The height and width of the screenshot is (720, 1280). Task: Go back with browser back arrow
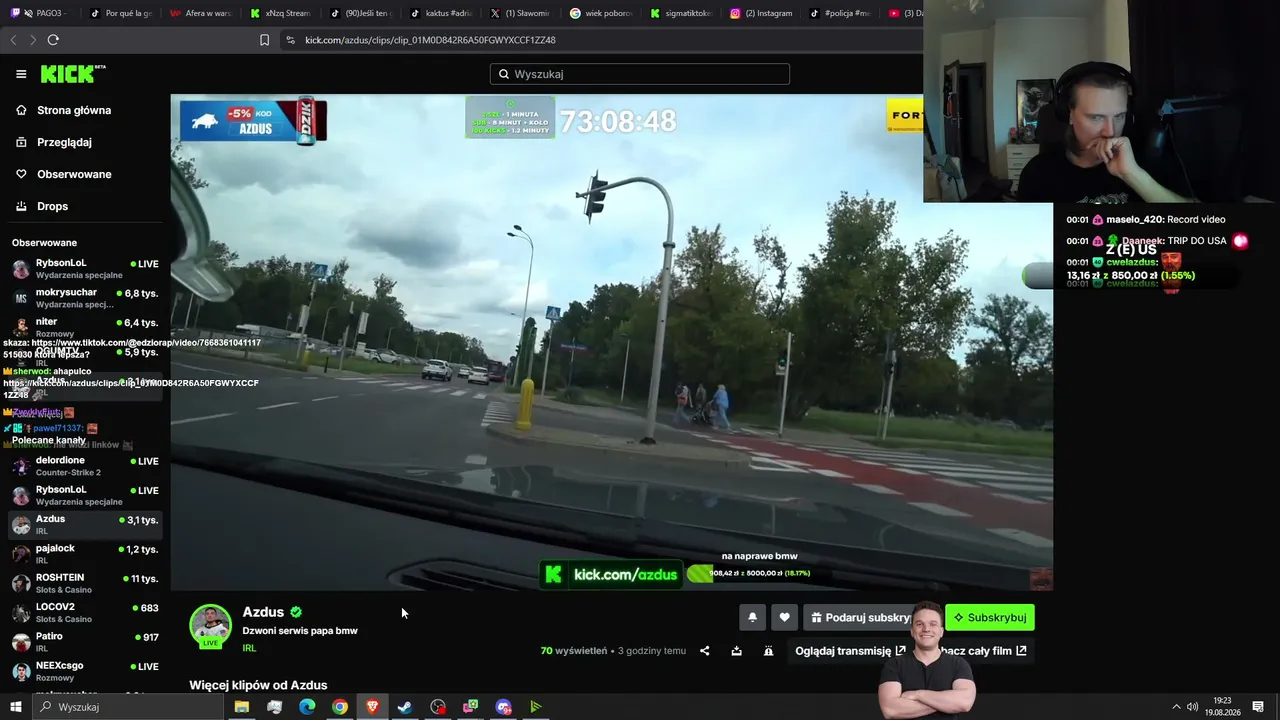[x=13, y=40]
